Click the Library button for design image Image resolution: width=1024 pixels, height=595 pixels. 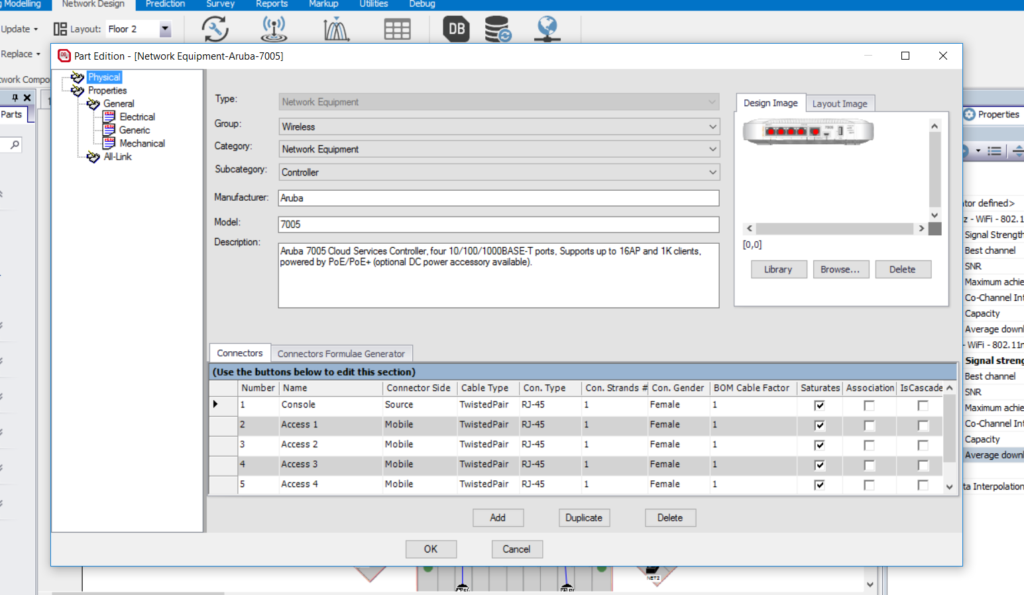pos(778,269)
